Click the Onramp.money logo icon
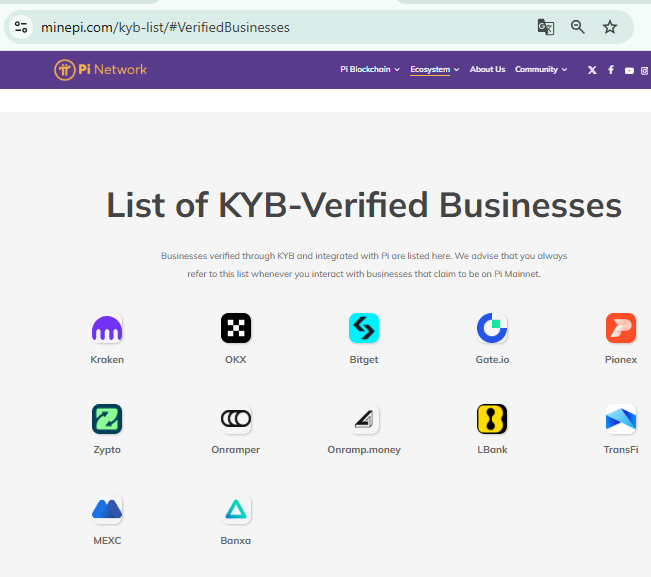The height and width of the screenshot is (577, 651). click(x=364, y=419)
